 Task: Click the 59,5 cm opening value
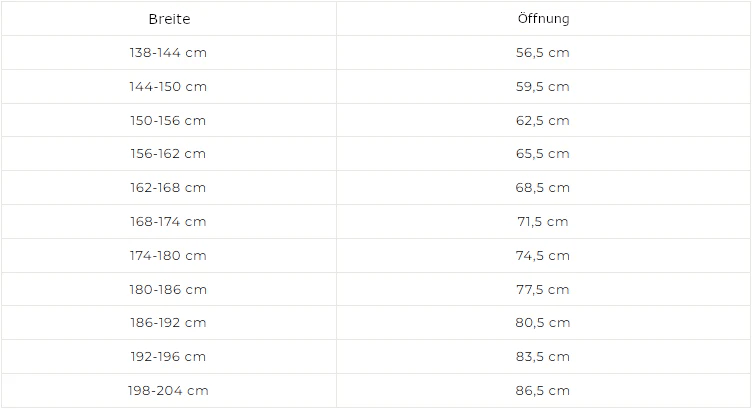(x=543, y=87)
